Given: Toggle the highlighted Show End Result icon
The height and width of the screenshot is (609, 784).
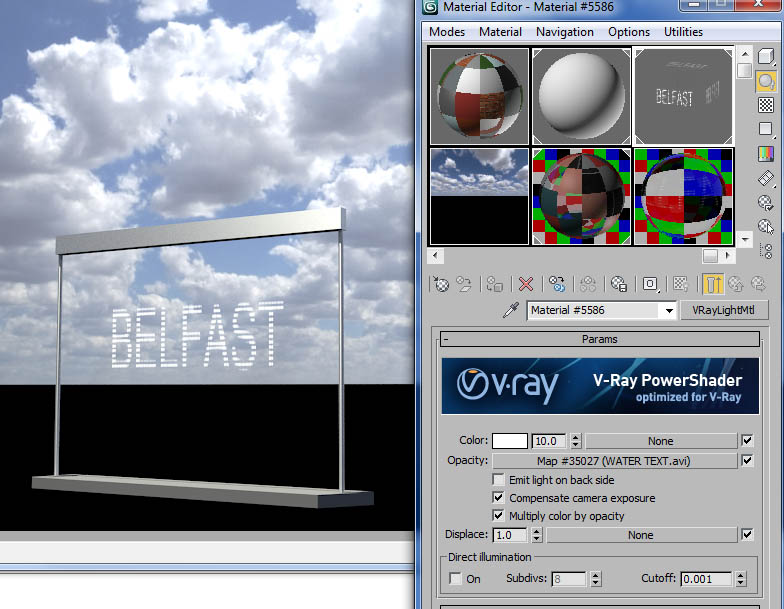Looking at the screenshot, I should point(712,284).
